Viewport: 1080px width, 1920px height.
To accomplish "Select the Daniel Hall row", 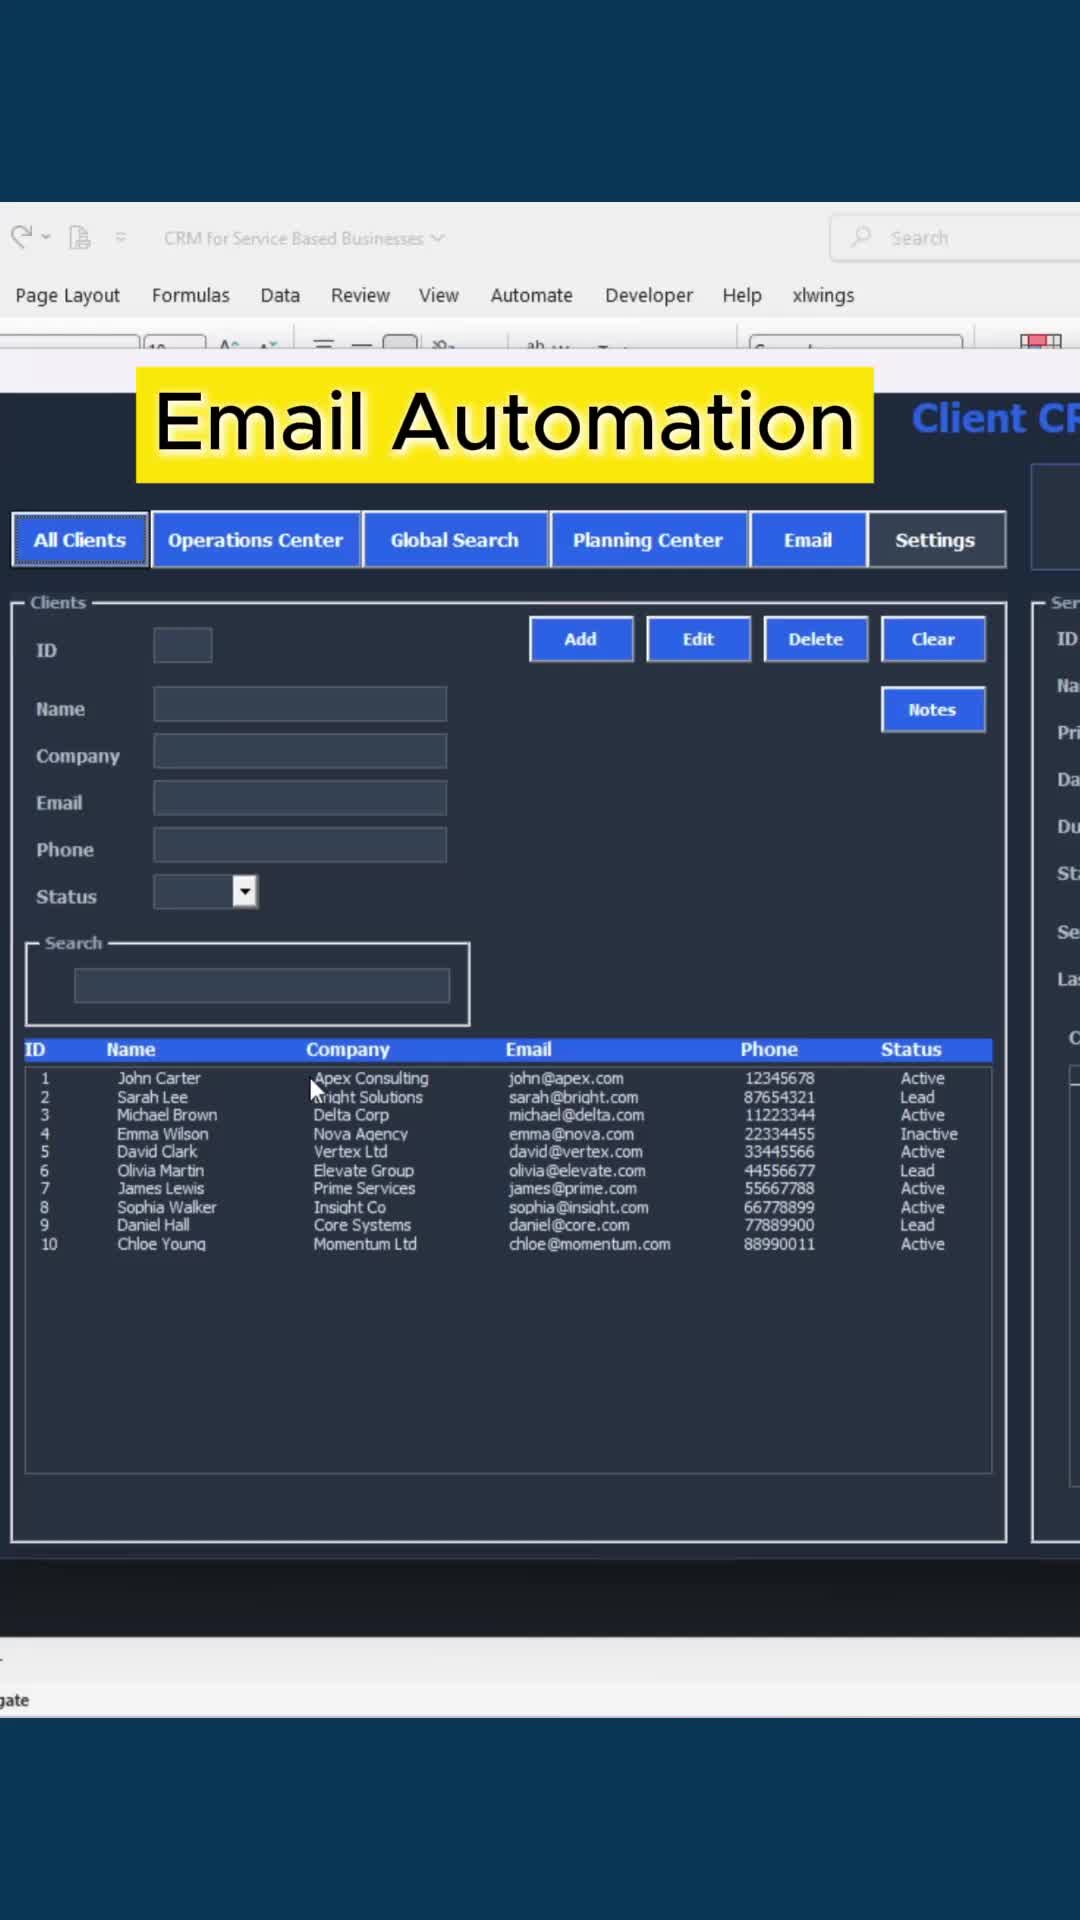I will (x=508, y=1225).
